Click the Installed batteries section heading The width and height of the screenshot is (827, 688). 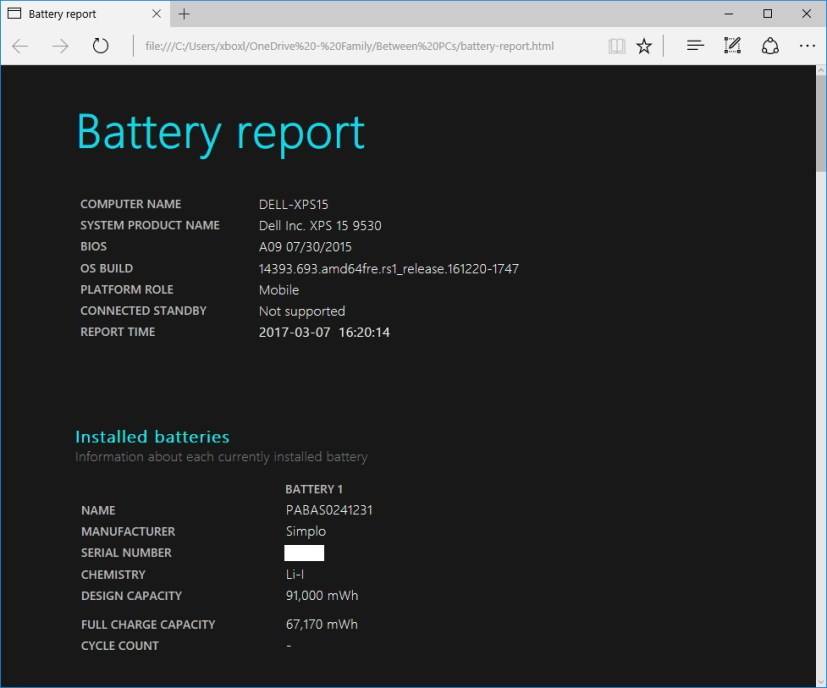[152, 437]
